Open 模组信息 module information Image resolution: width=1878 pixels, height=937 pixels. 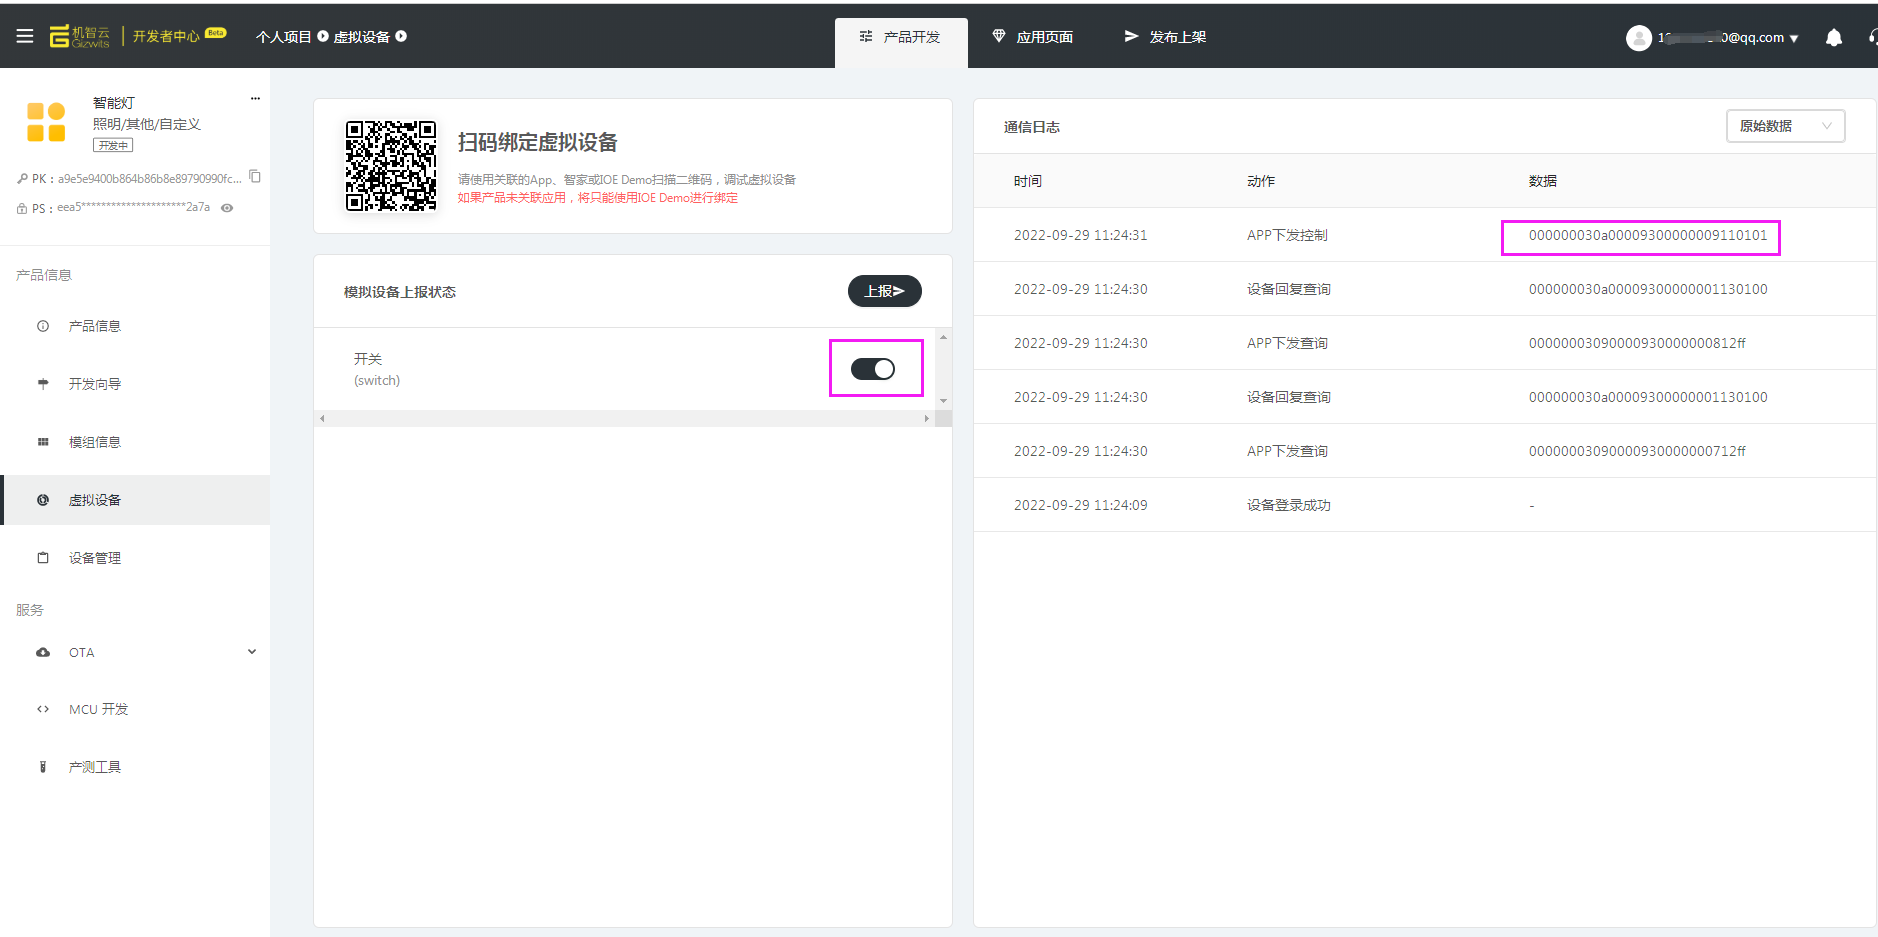pyautogui.click(x=95, y=441)
